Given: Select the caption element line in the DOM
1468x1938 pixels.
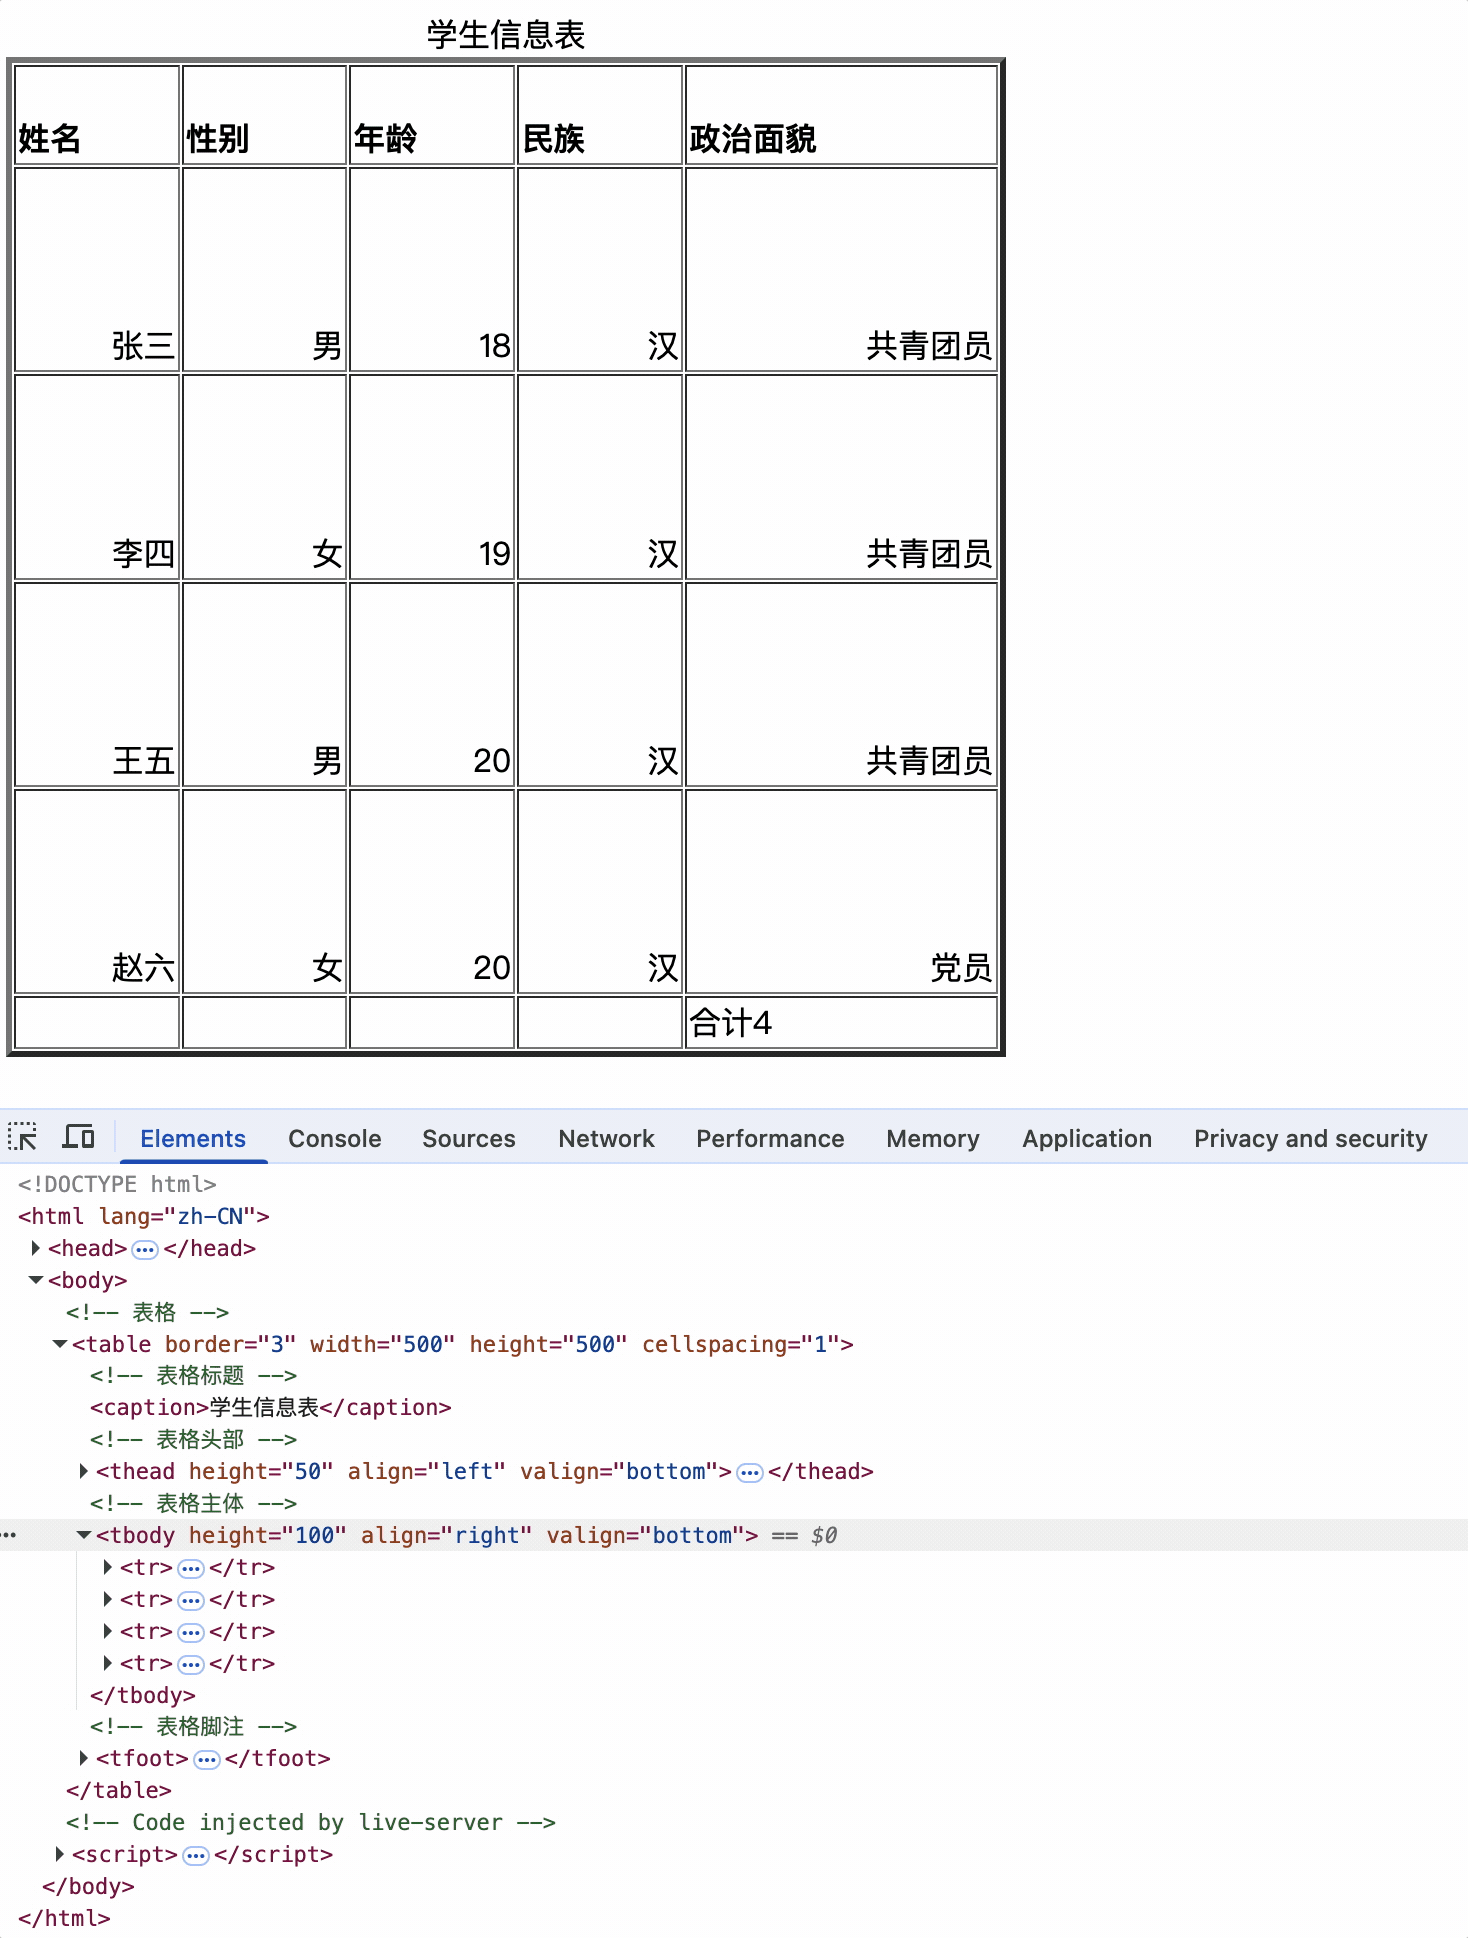Looking at the screenshot, I should pos(270,1407).
